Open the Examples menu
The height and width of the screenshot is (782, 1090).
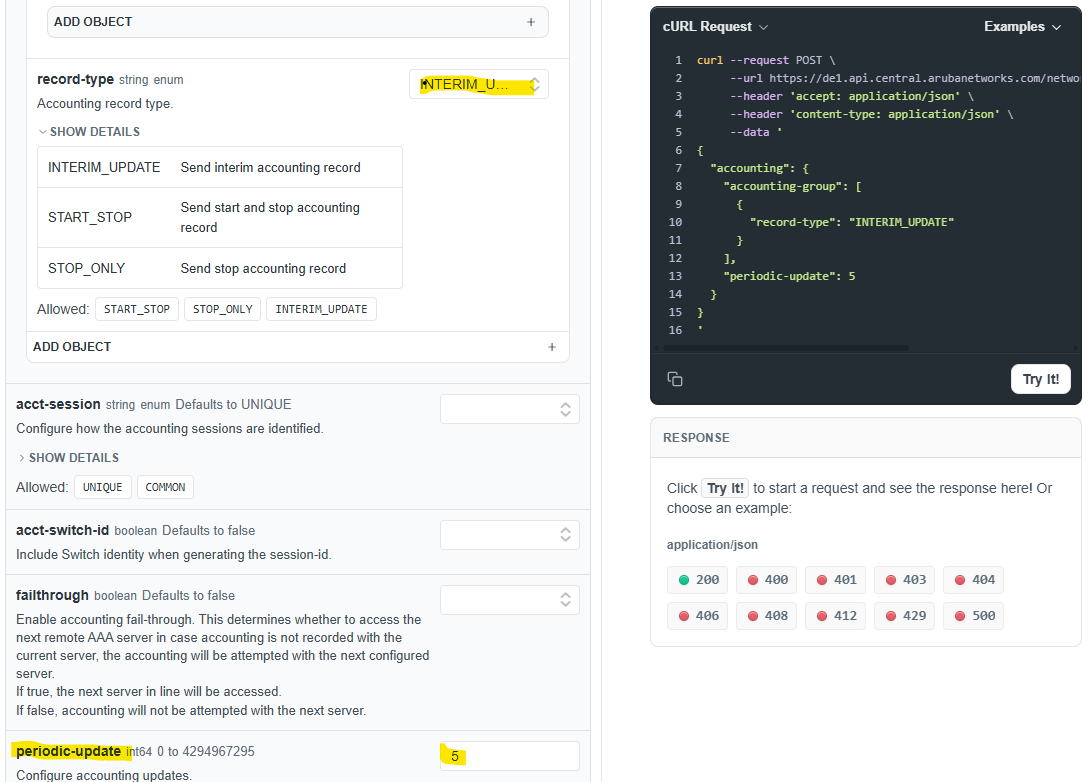pyautogui.click(x=1022, y=27)
